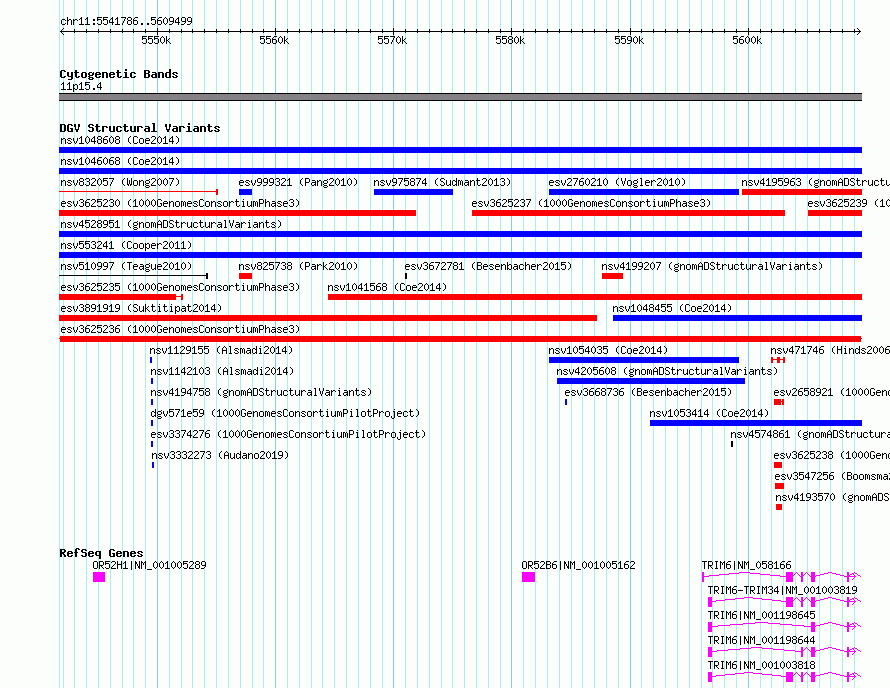Viewport: 890px width, 688px height.
Task: Click esv3891919 (Suktitipat2014) label
Action: tap(141, 308)
